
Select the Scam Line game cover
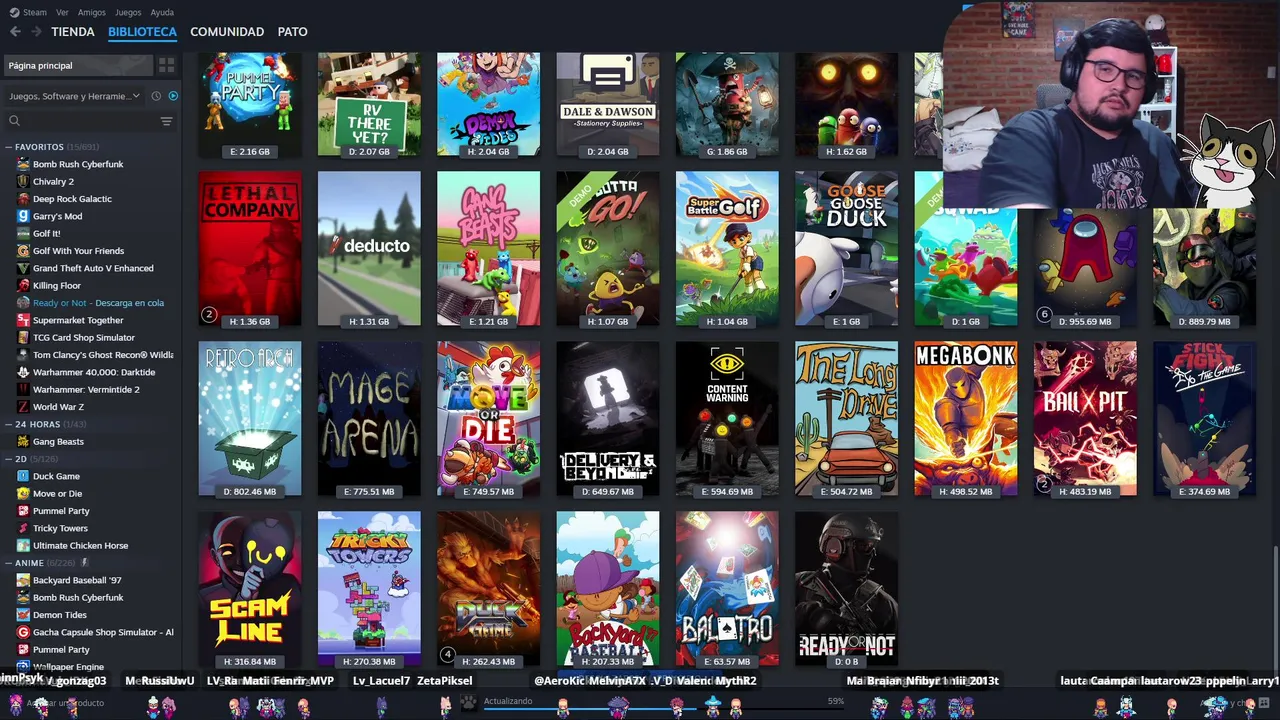pyautogui.click(x=249, y=588)
